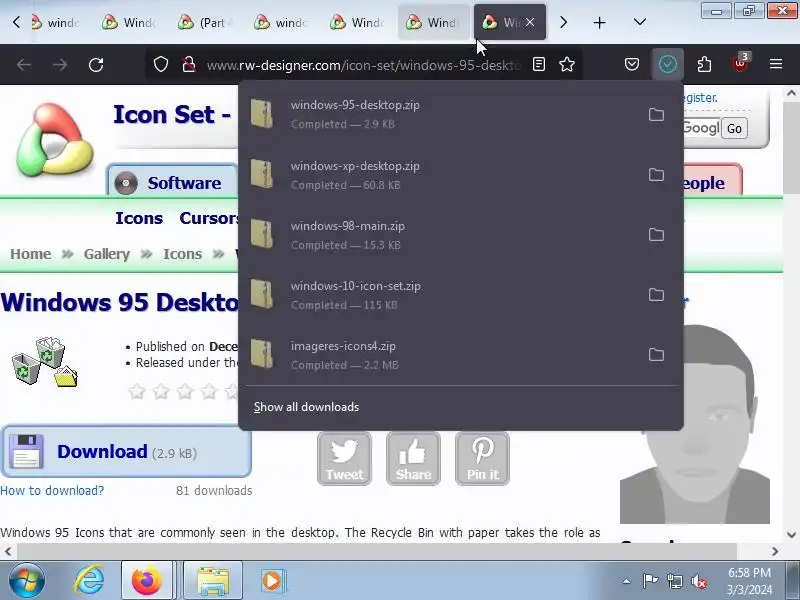Open the Software section tab
Viewport: 800px width, 600px height.
point(172,182)
